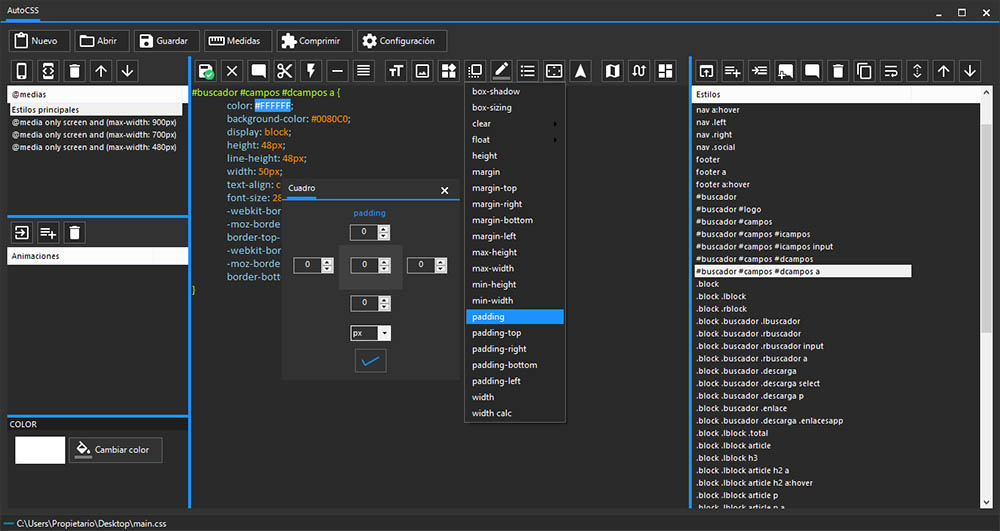
Task: Click the wrap text icon in Estilos toolbar
Action: 891,71
